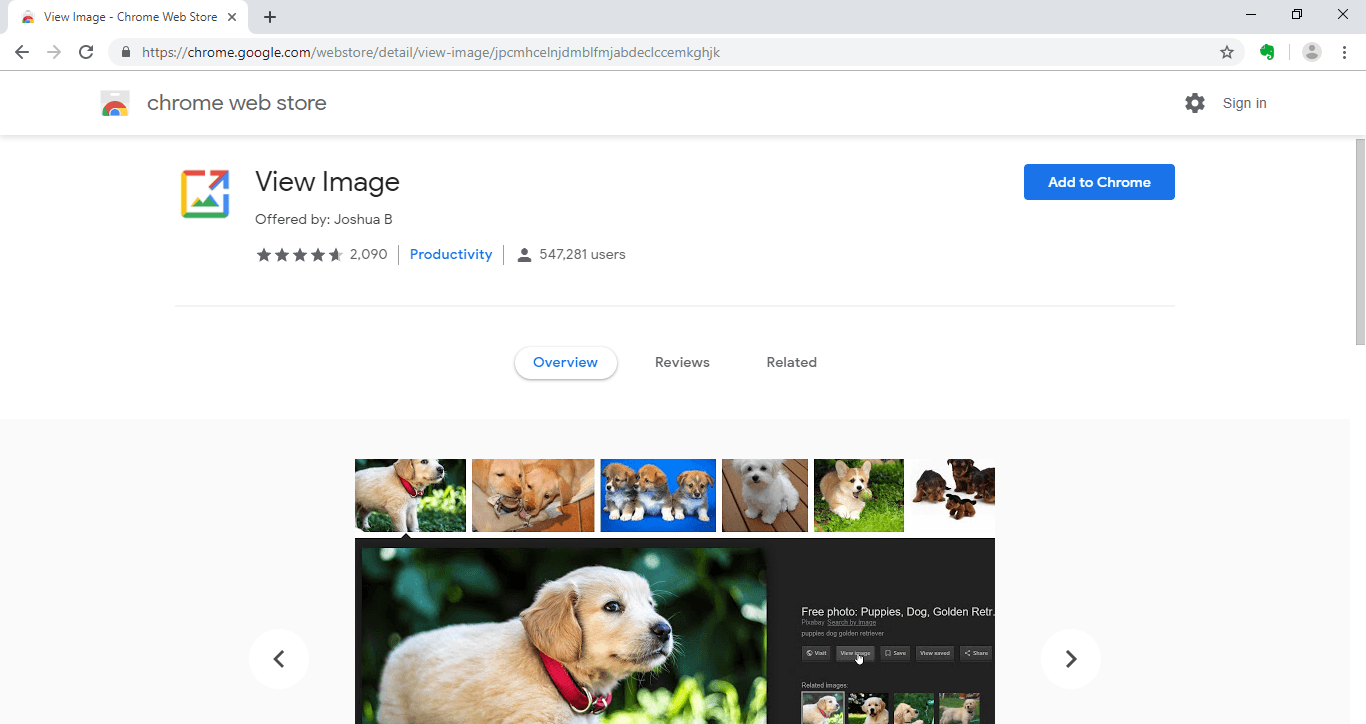
Task: Show next screenshot with right arrow
Action: [1071, 659]
